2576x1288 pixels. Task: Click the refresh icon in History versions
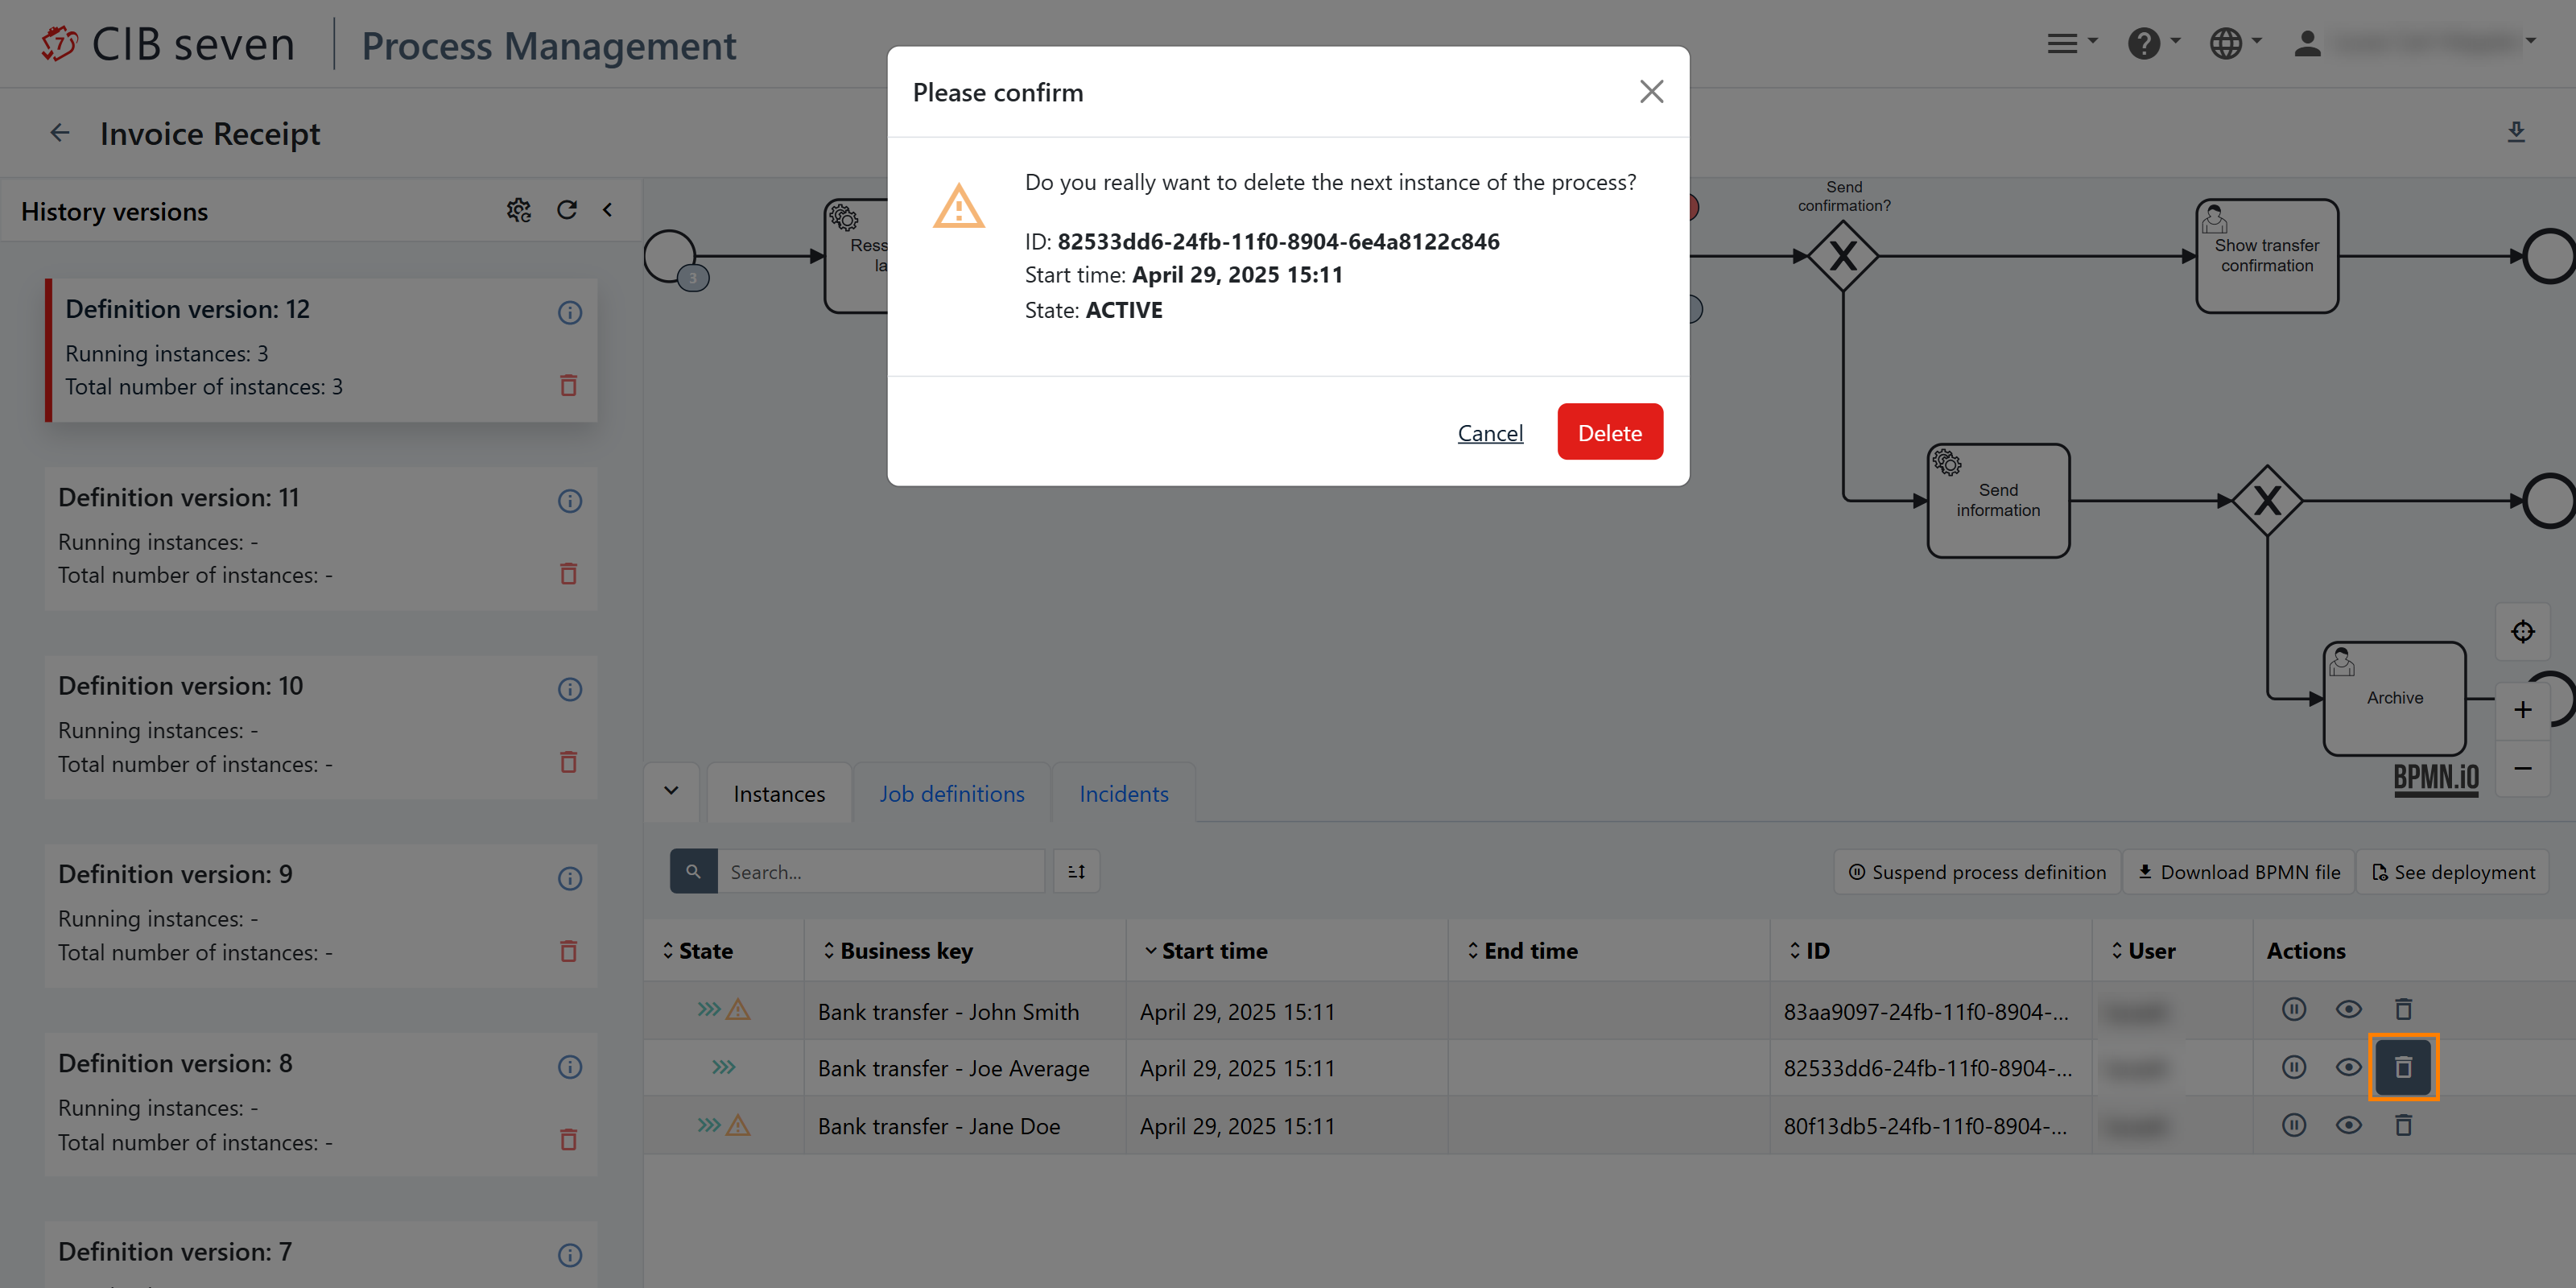point(567,210)
